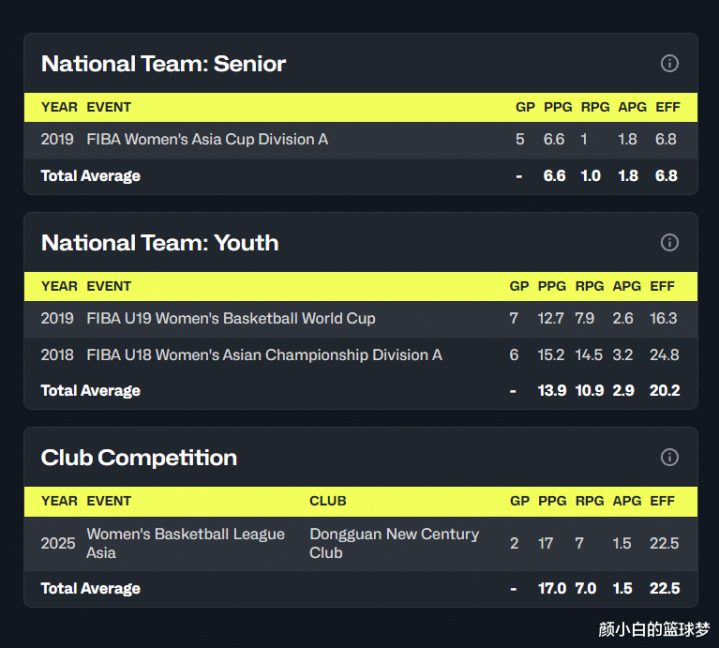The image size is (719, 648).
Task: Click CLUB column header in Club Competition
Action: pos(328,501)
